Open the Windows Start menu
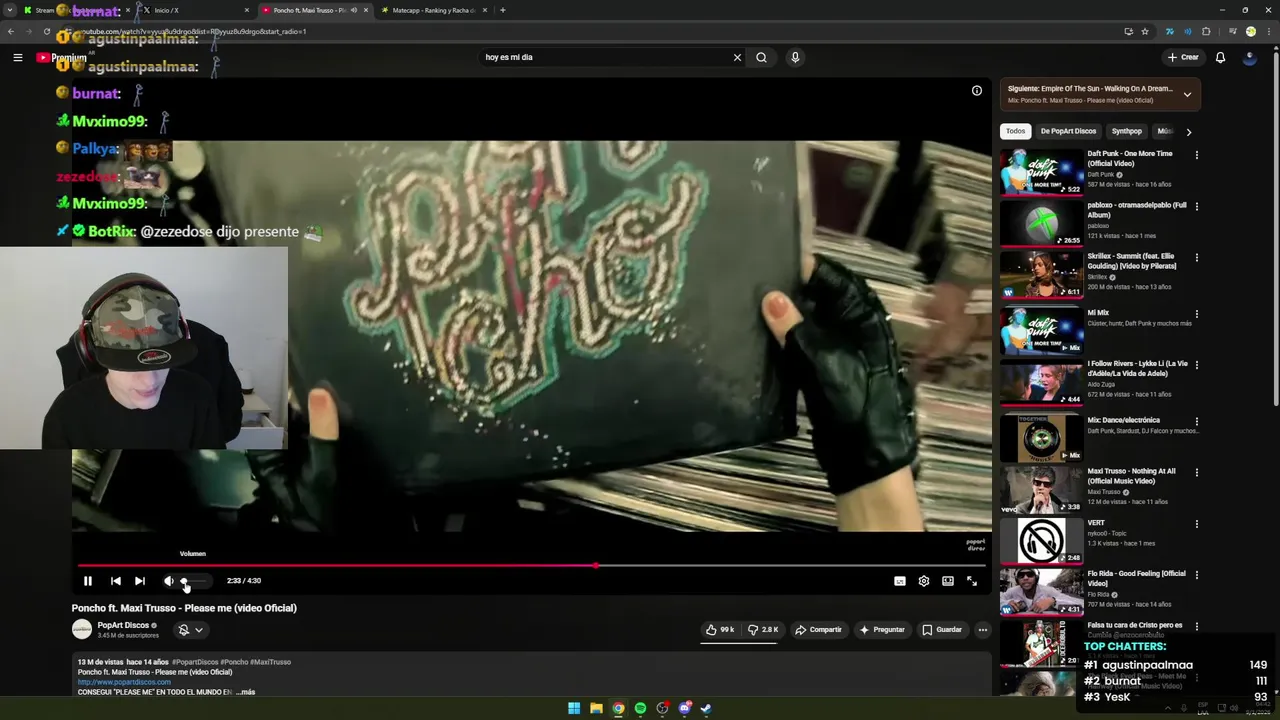The width and height of the screenshot is (1280, 720). 574,708
